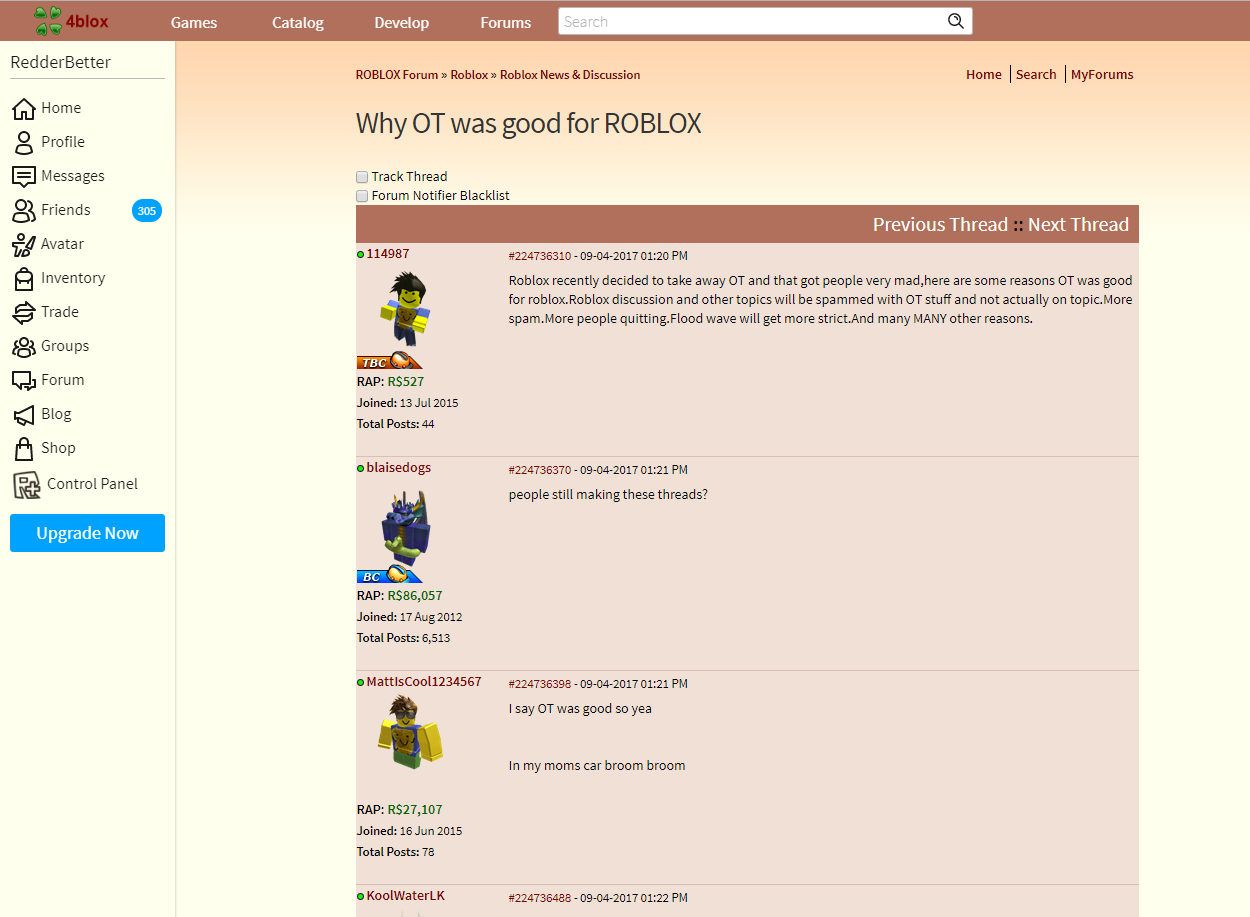Click online status dot beside KoolWaterLK
The height and width of the screenshot is (917, 1250).
coord(361,896)
